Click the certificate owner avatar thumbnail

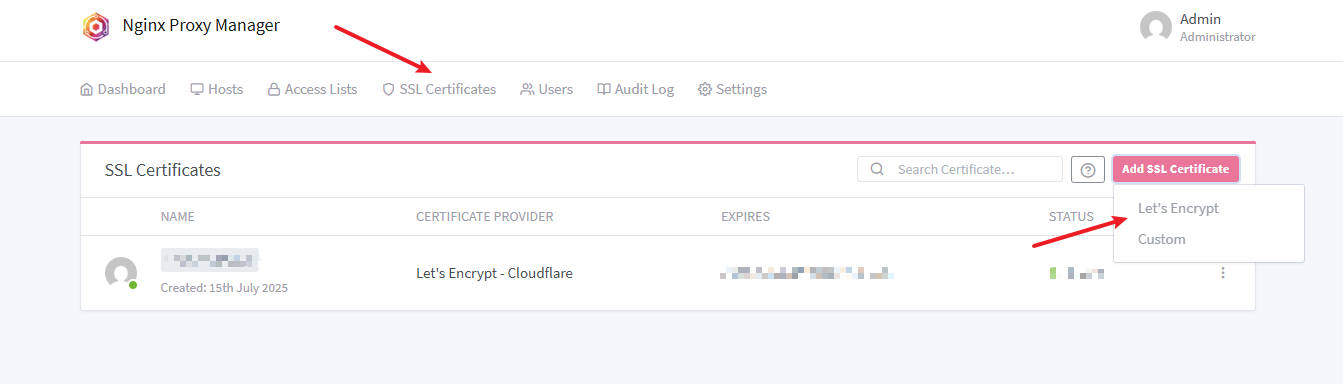[121, 273]
